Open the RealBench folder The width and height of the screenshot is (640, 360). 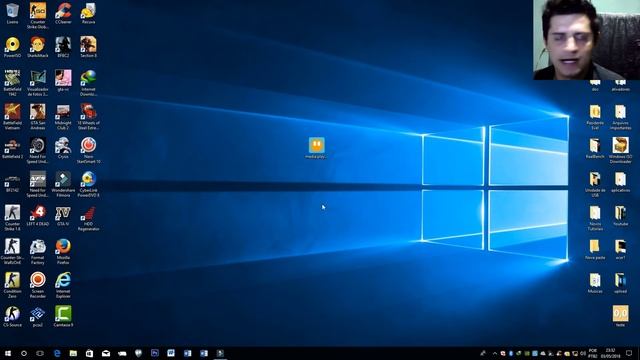tap(595, 148)
